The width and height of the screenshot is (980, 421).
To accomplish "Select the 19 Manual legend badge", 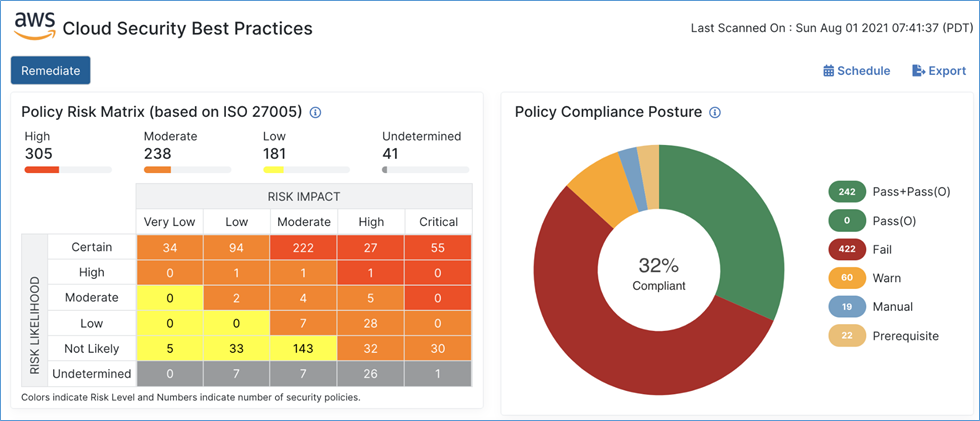I will pyautogui.click(x=847, y=307).
